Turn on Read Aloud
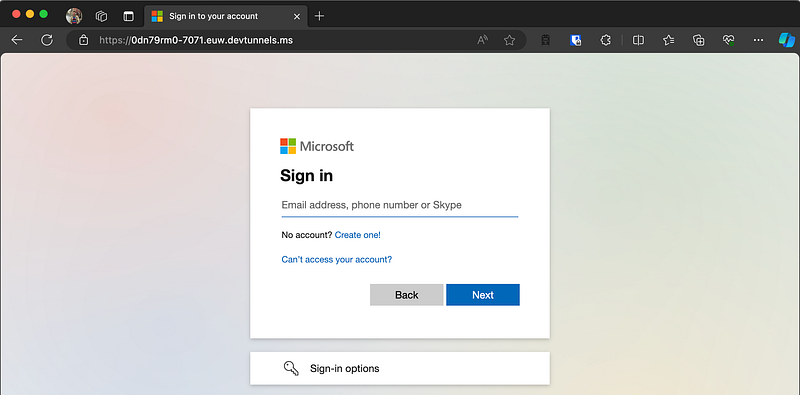This screenshot has height=395, width=800. tap(482, 40)
